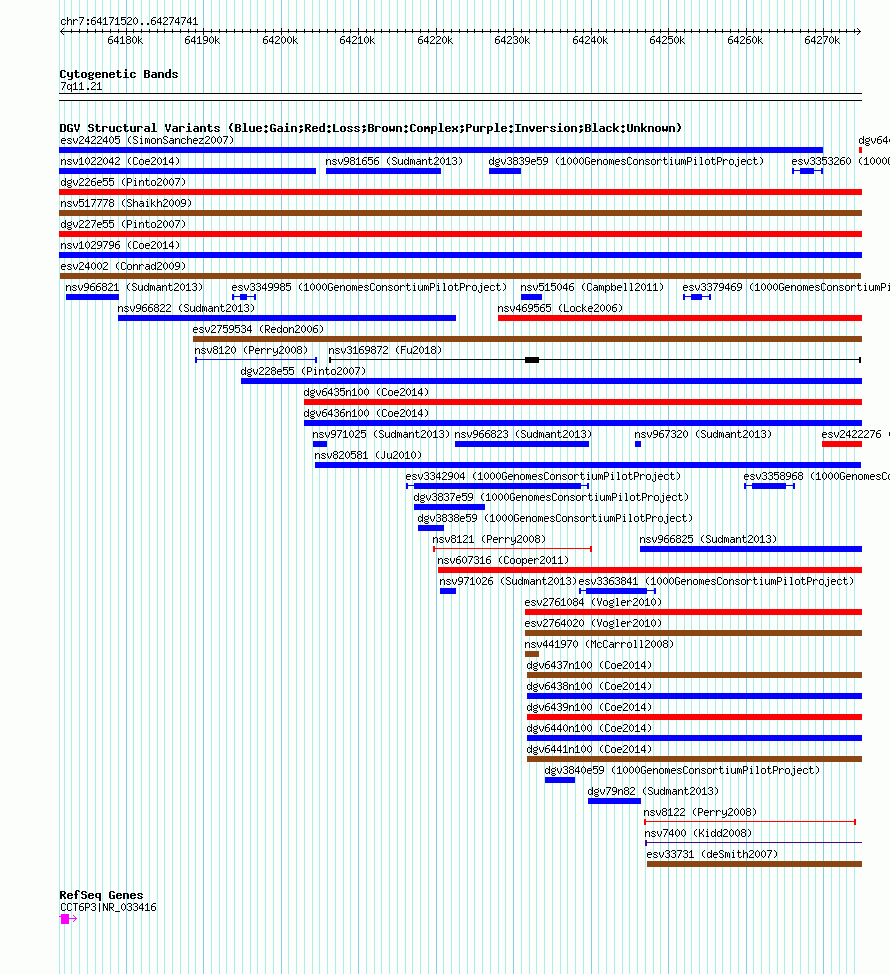
Task: Click nsv966825 (Sudmant2013) label
Action: coord(709,540)
